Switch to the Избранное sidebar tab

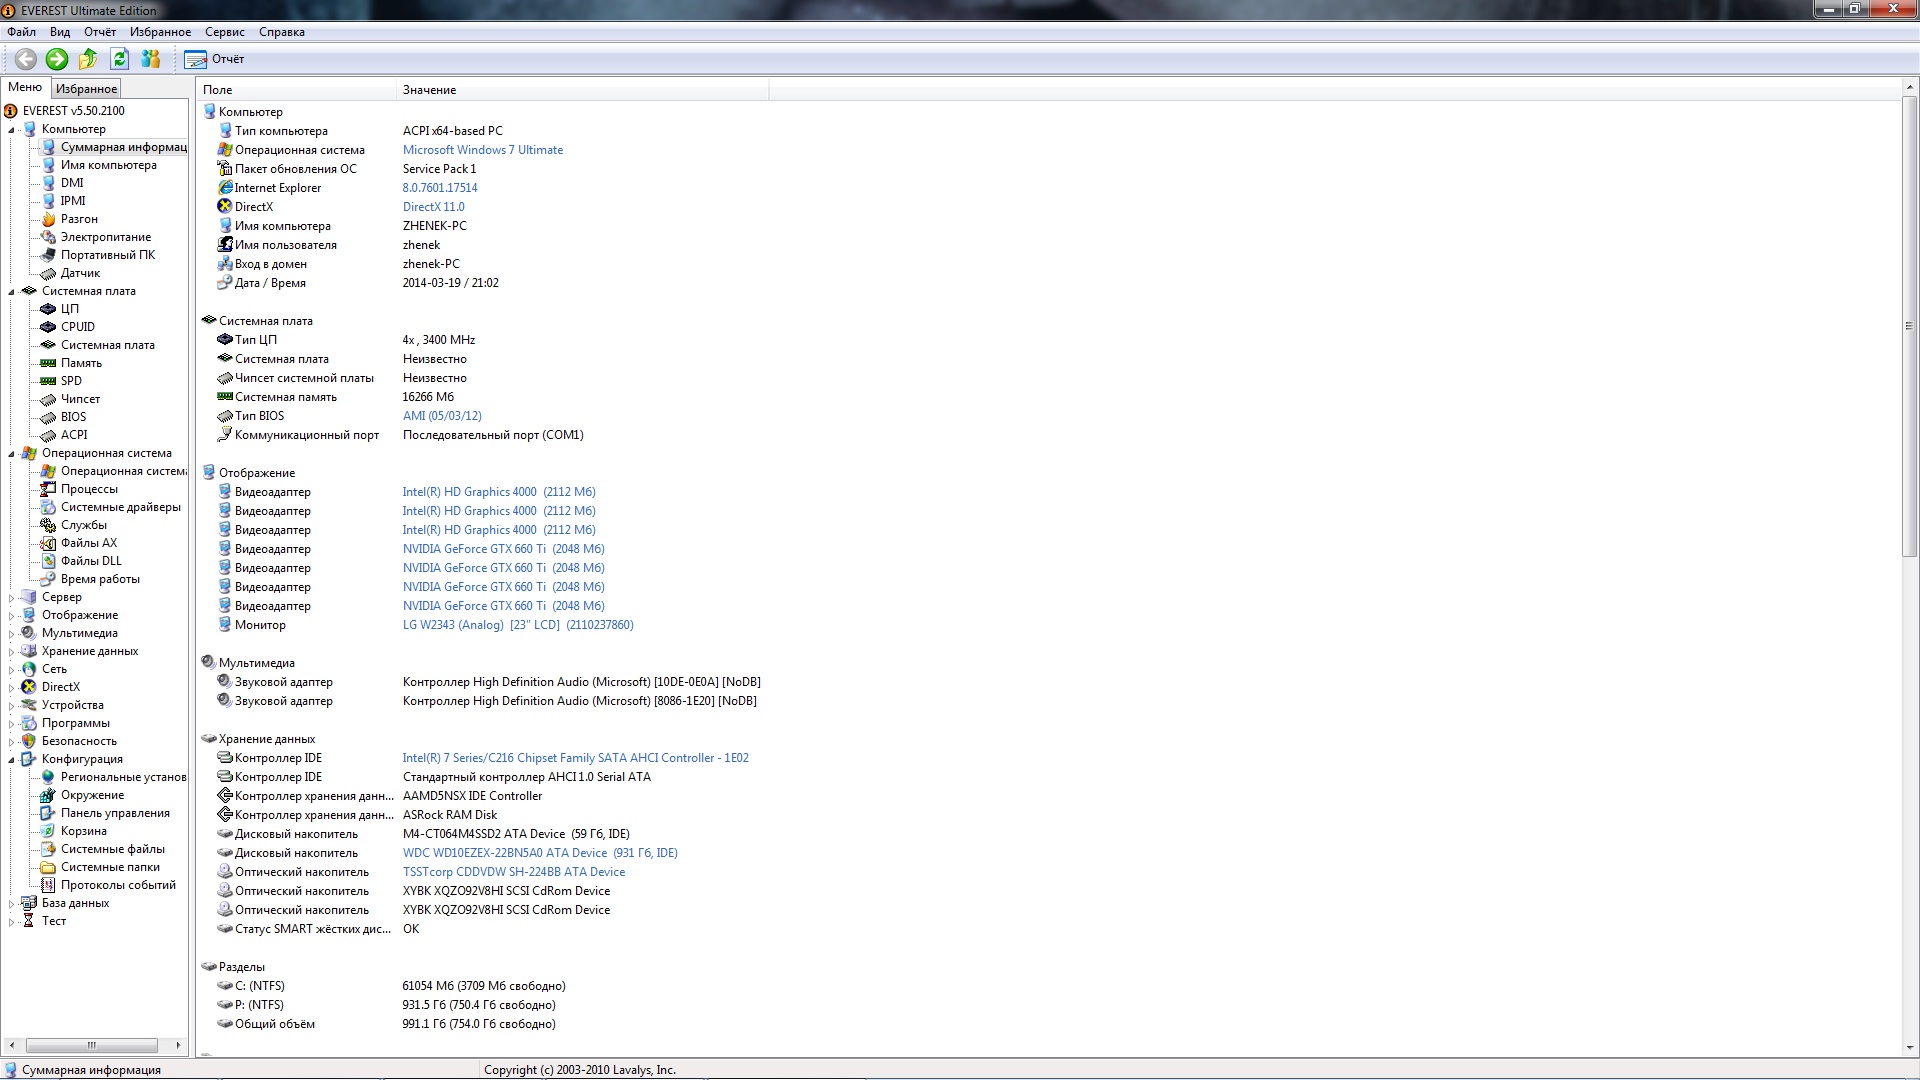[86, 89]
